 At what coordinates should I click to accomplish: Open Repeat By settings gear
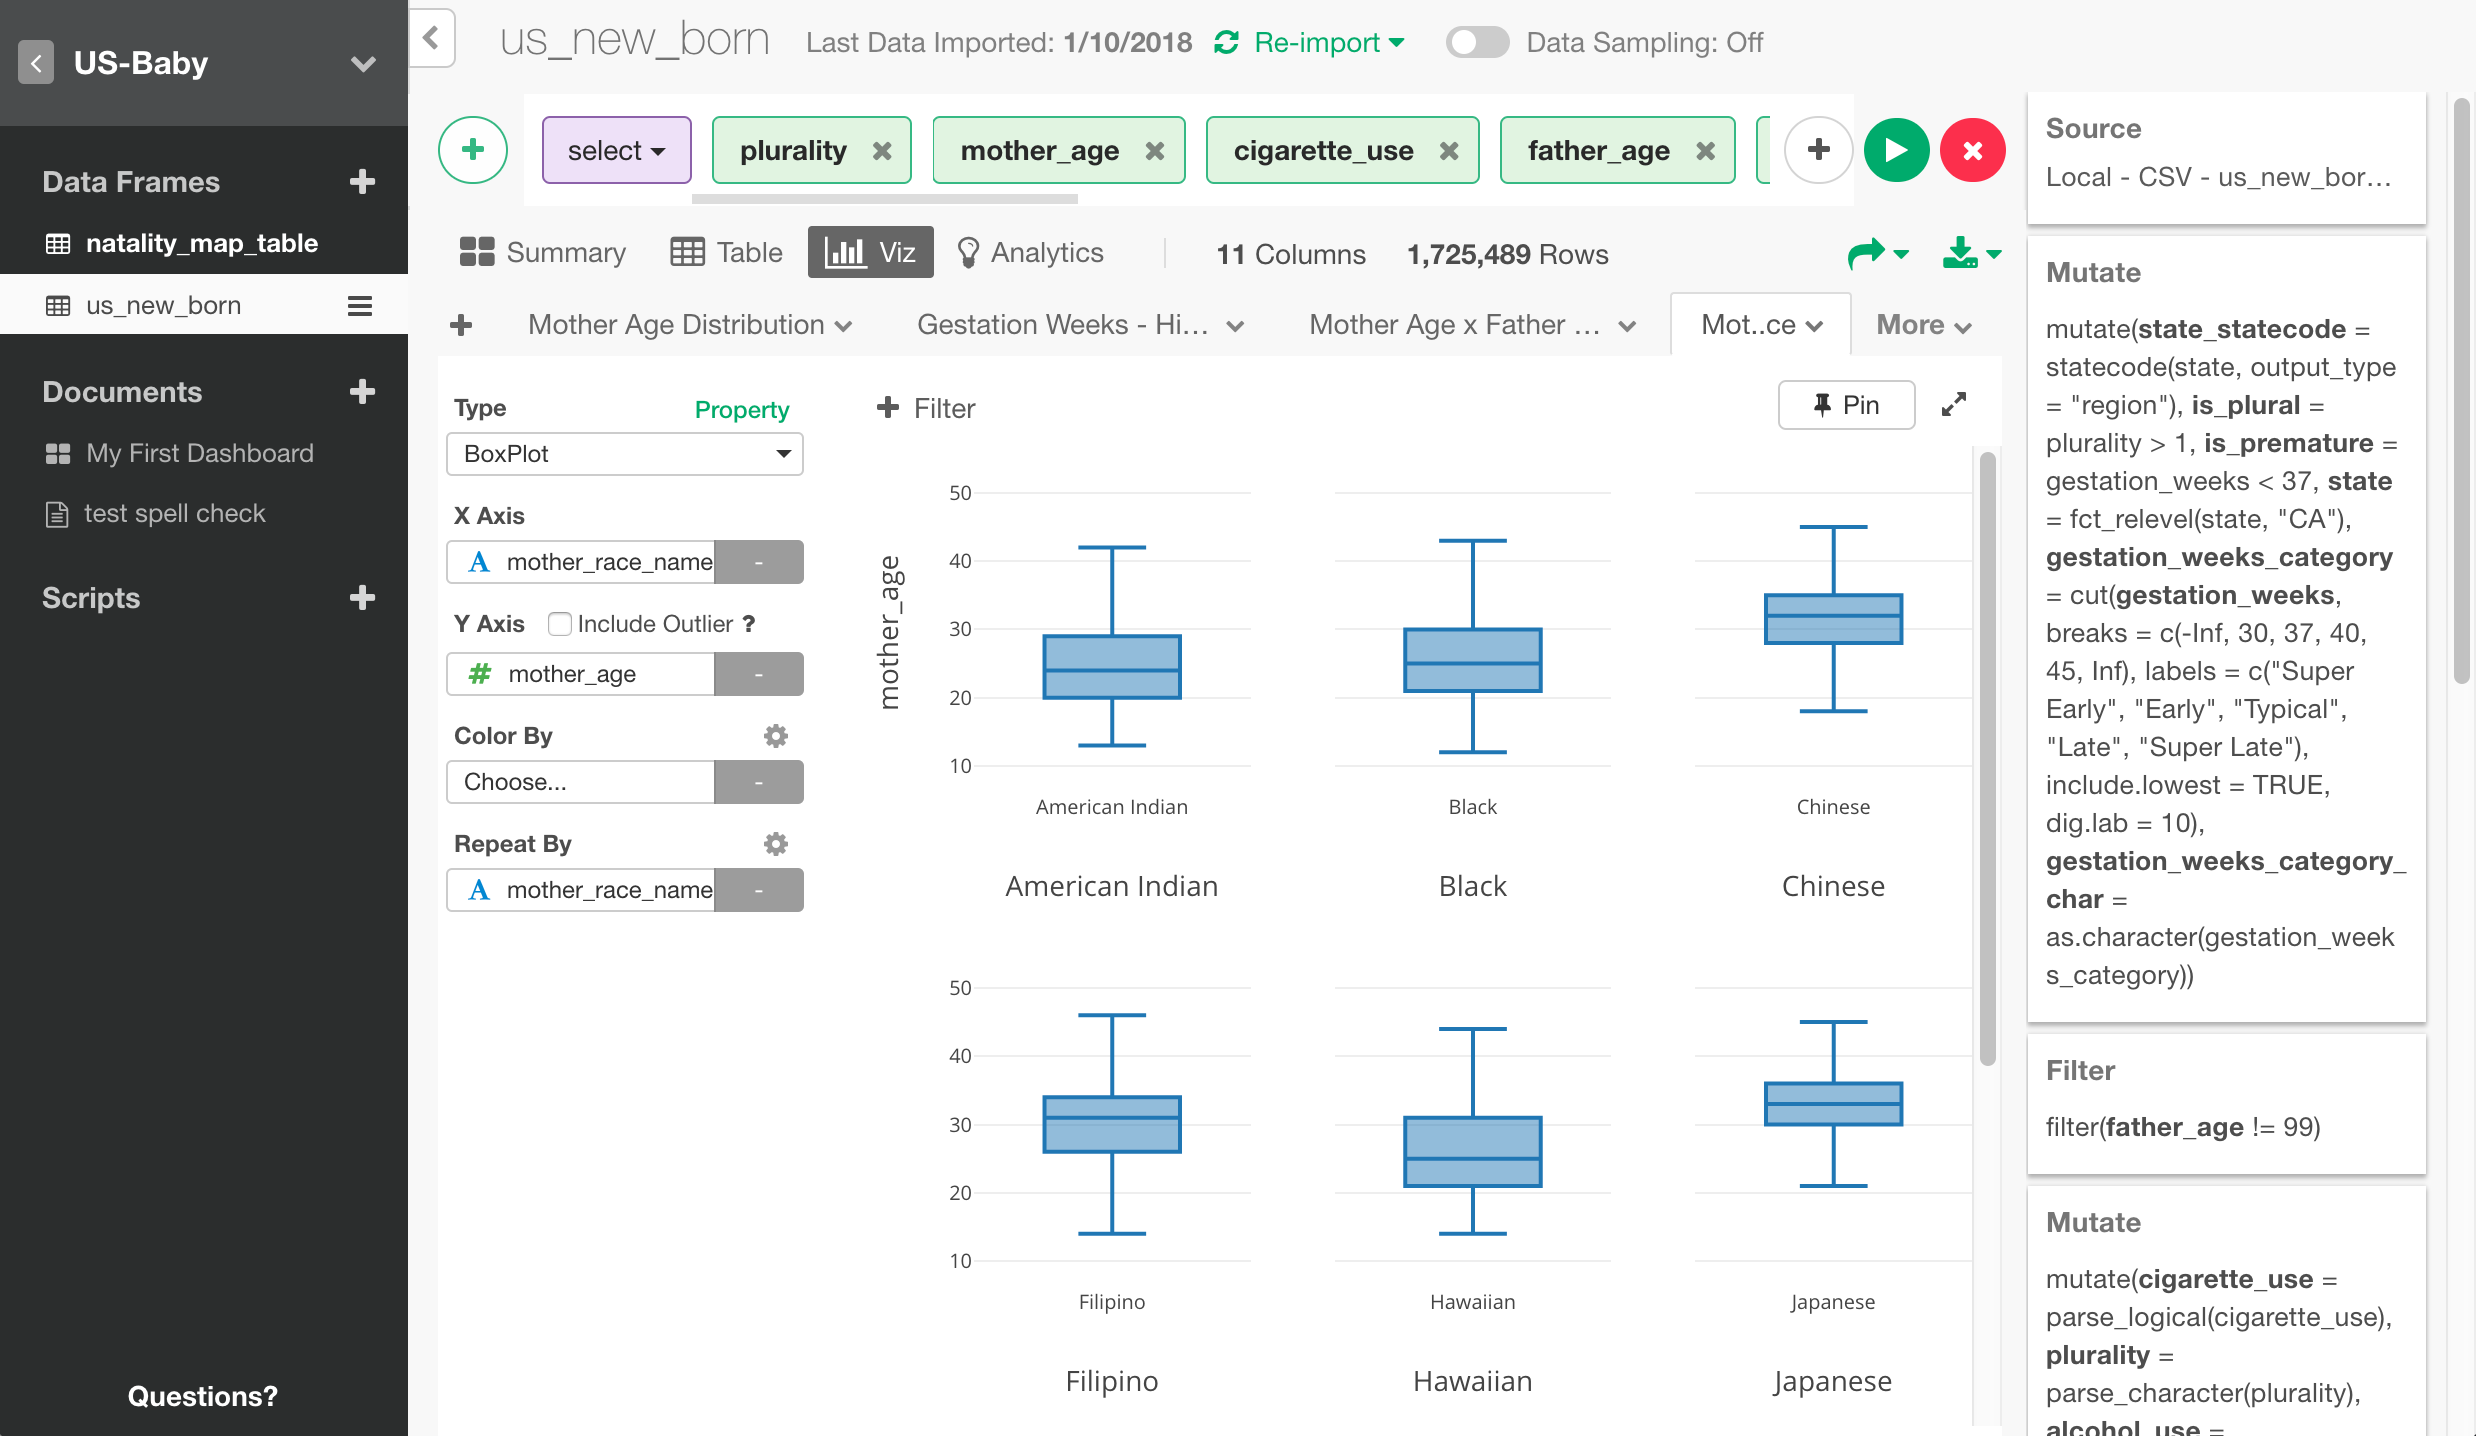[x=776, y=843]
